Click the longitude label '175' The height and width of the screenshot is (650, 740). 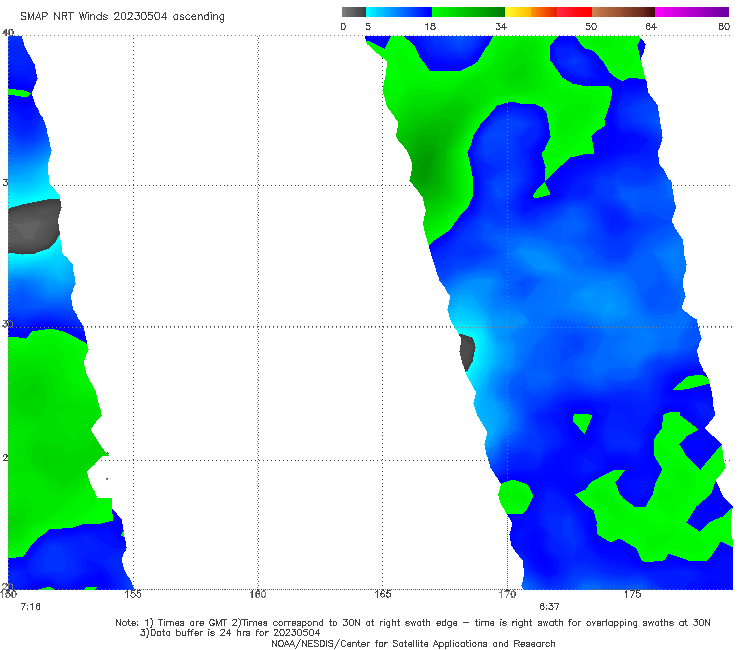632,594
